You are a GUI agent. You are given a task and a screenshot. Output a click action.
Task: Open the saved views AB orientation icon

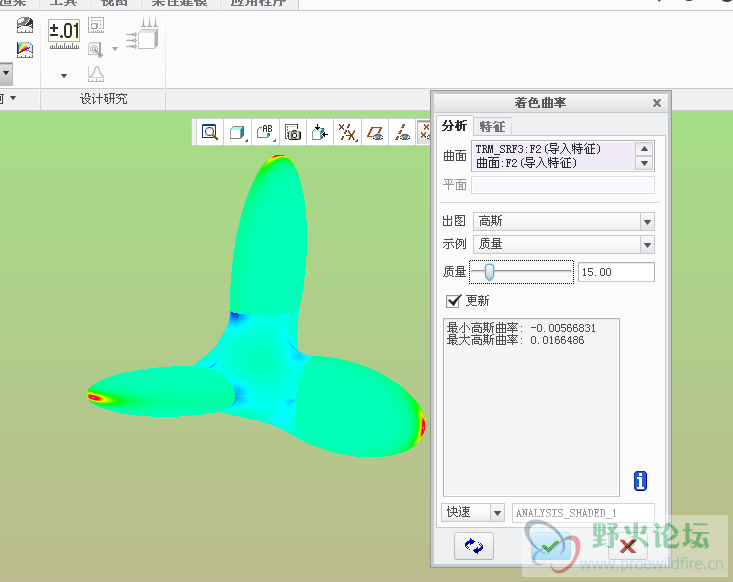[265, 132]
